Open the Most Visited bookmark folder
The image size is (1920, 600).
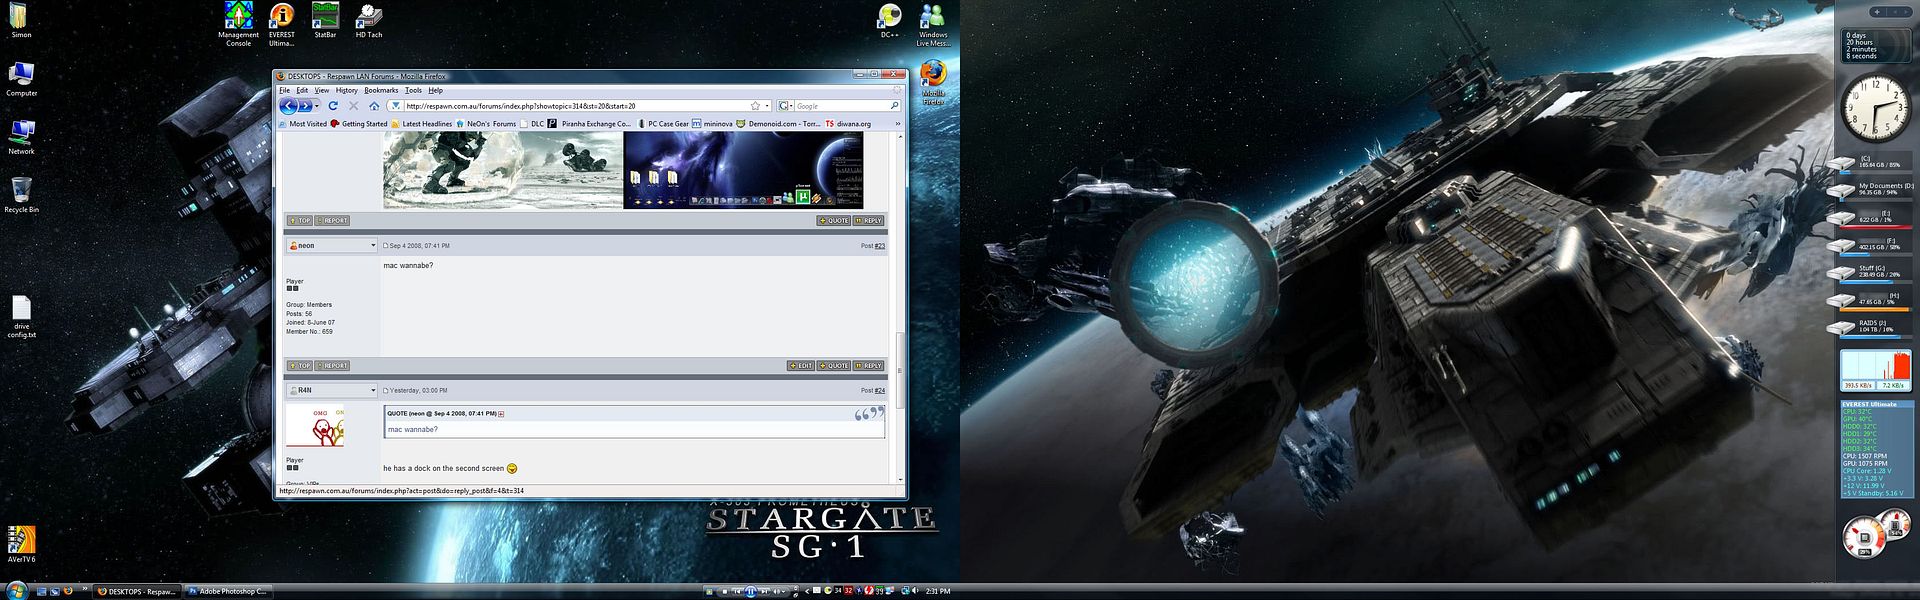[x=302, y=124]
